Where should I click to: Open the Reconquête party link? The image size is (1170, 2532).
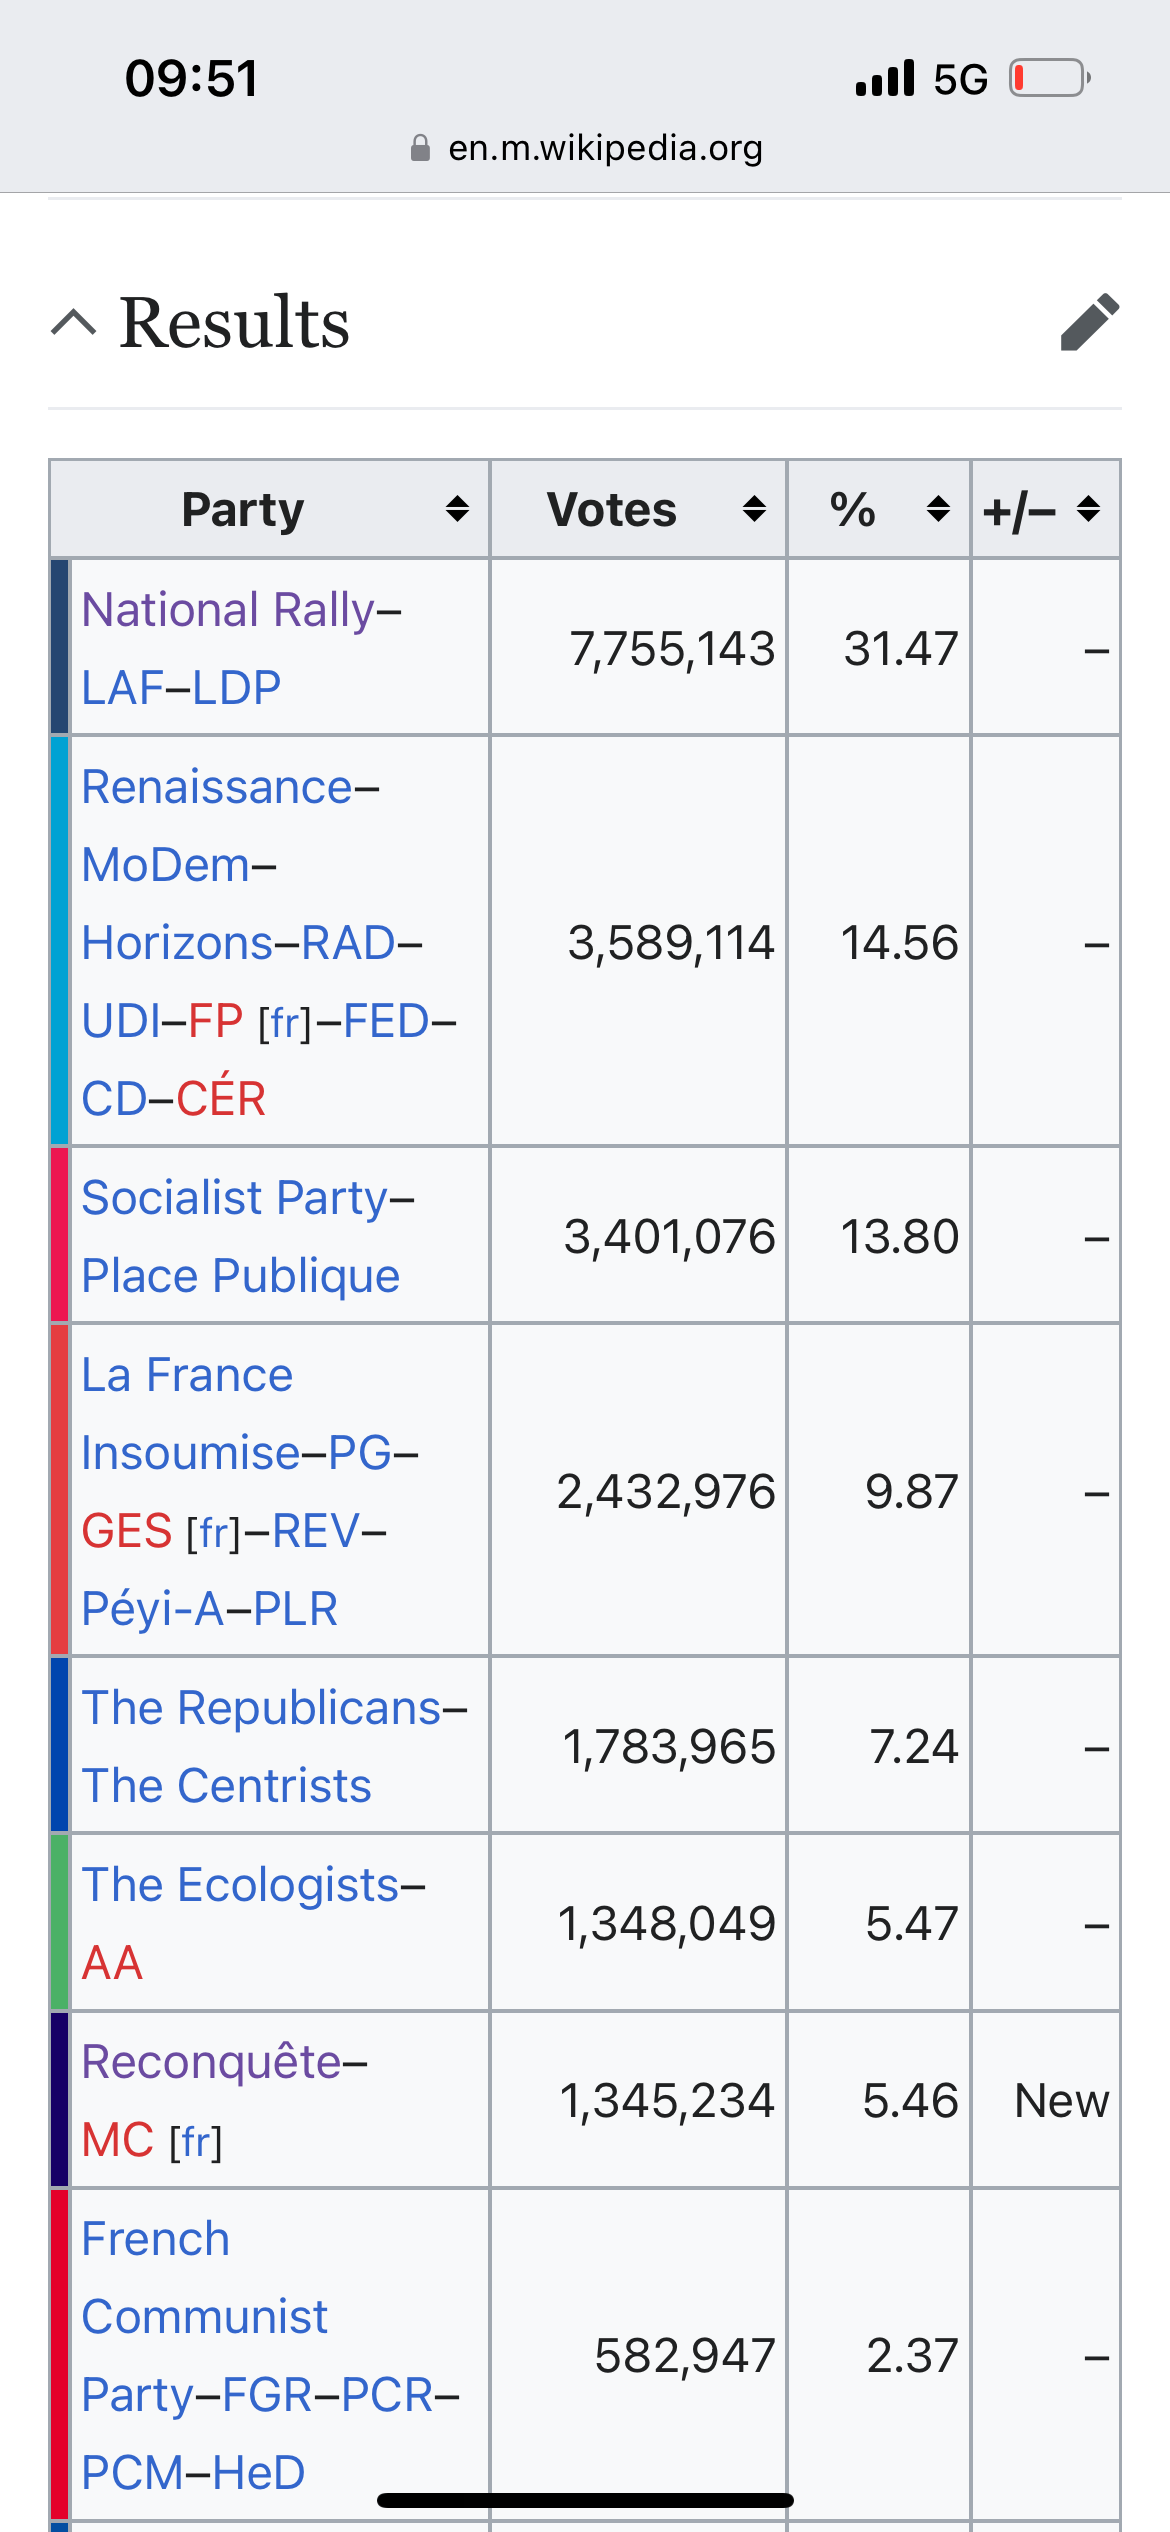[211, 2062]
